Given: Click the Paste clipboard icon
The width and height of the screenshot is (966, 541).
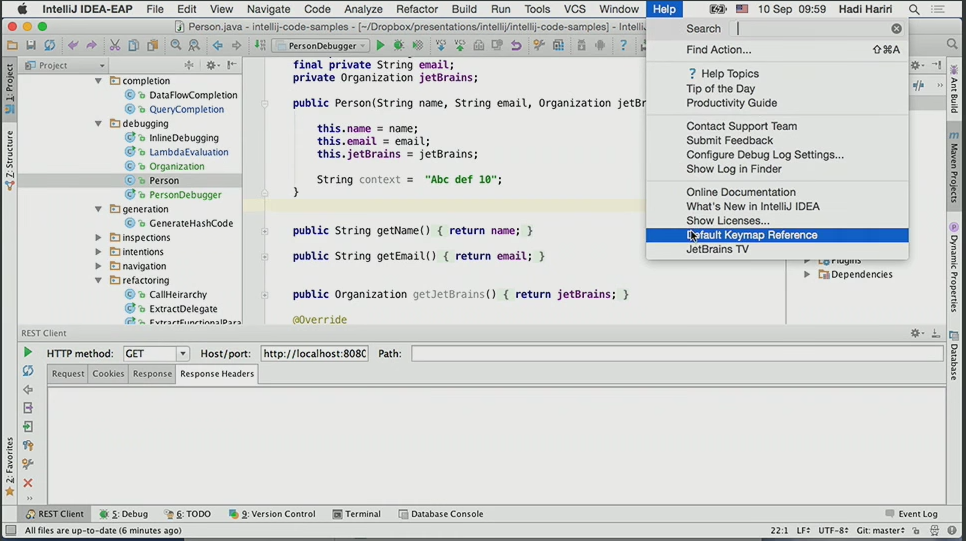Looking at the screenshot, I should tap(152, 46).
